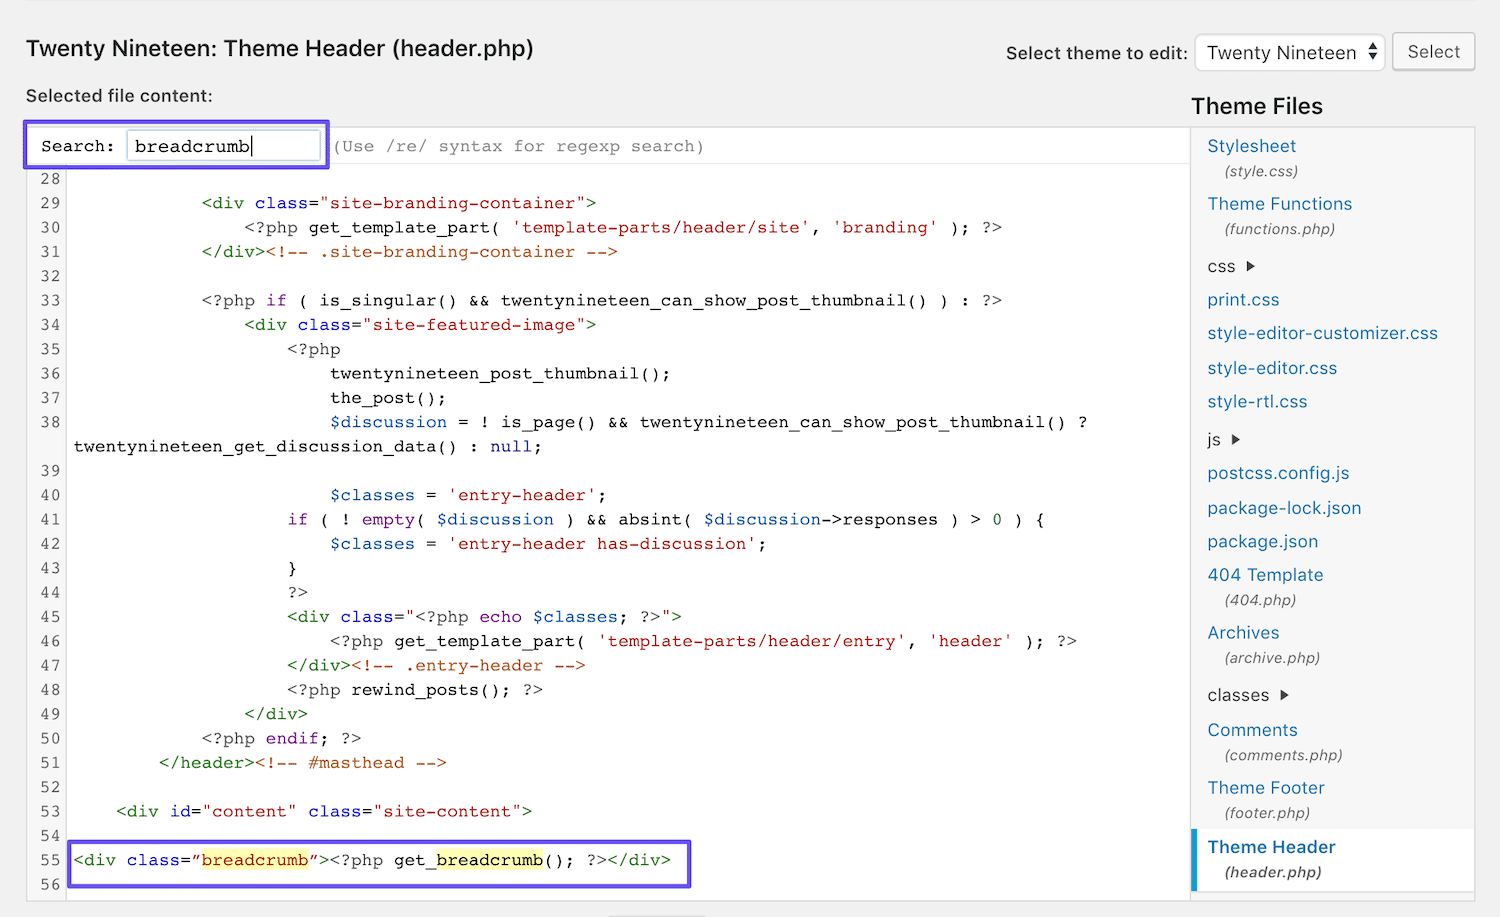Open style-editor-customizer.css
This screenshot has height=917, width=1500.
pyautogui.click(x=1322, y=333)
